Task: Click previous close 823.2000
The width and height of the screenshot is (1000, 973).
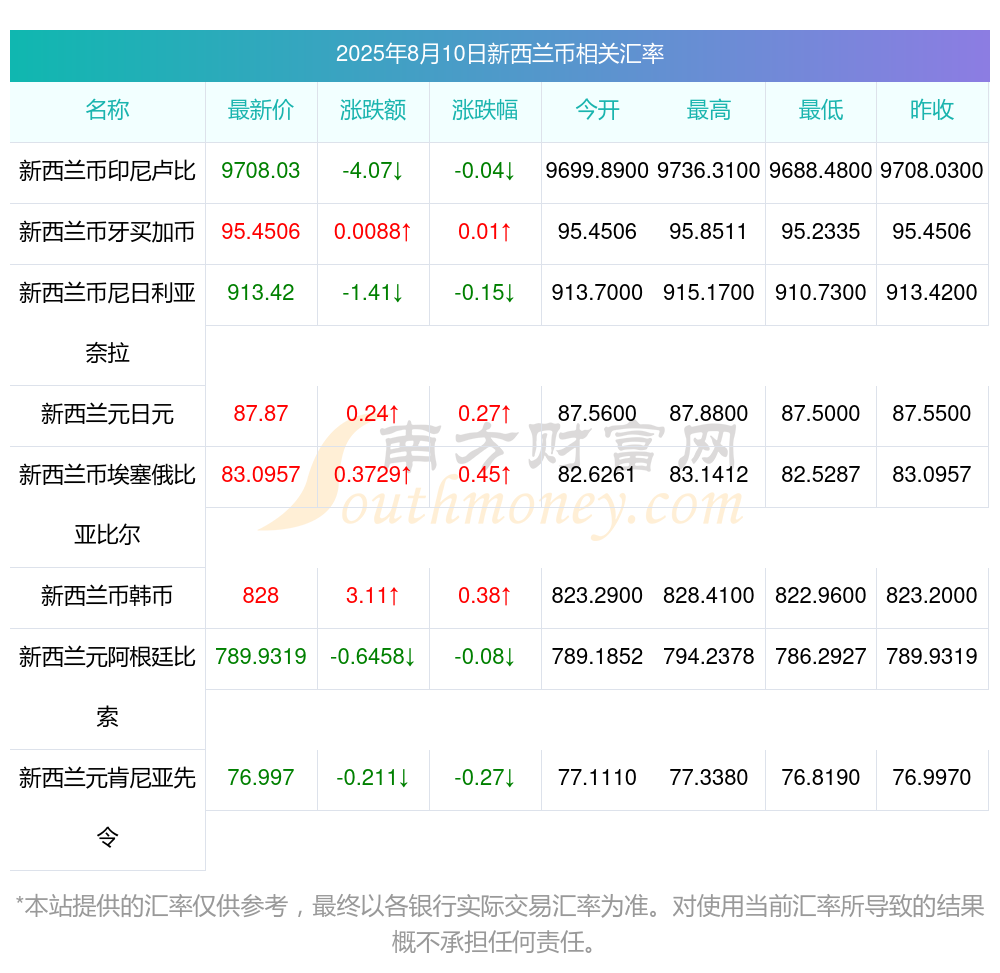Action: pyautogui.click(x=932, y=596)
